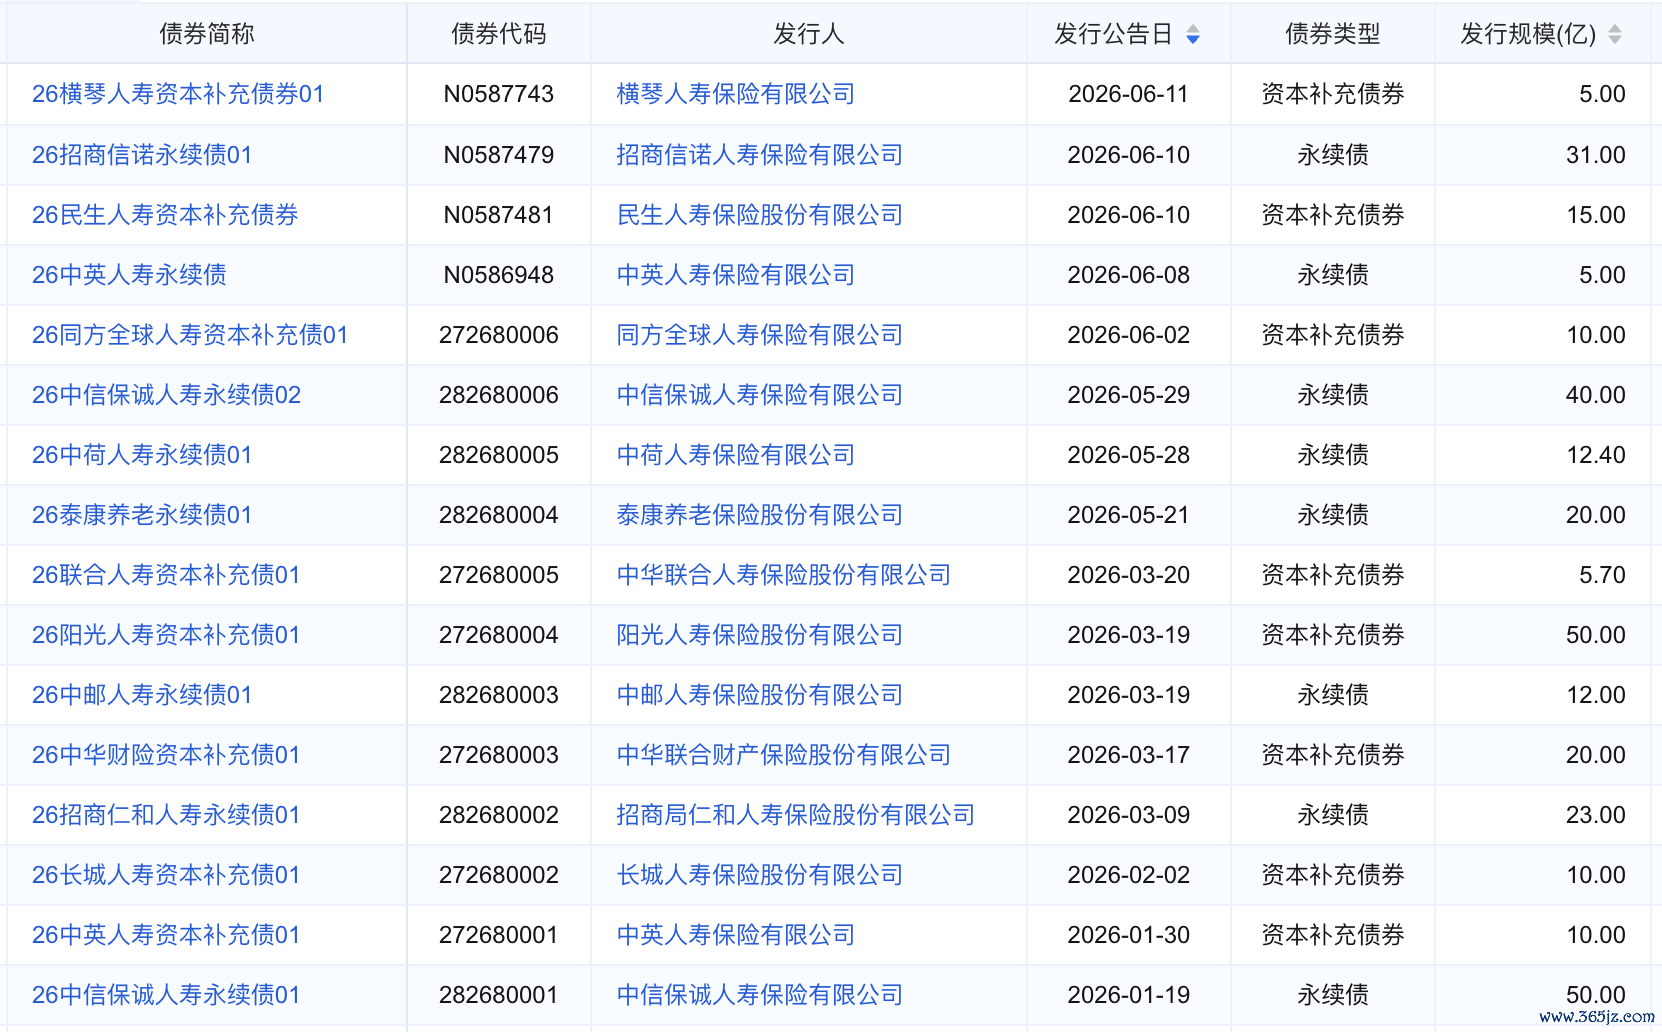Sort by 发行规模(亿) arrow icon
The width and height of the screenshot is (1662, 1032).
1614,35
